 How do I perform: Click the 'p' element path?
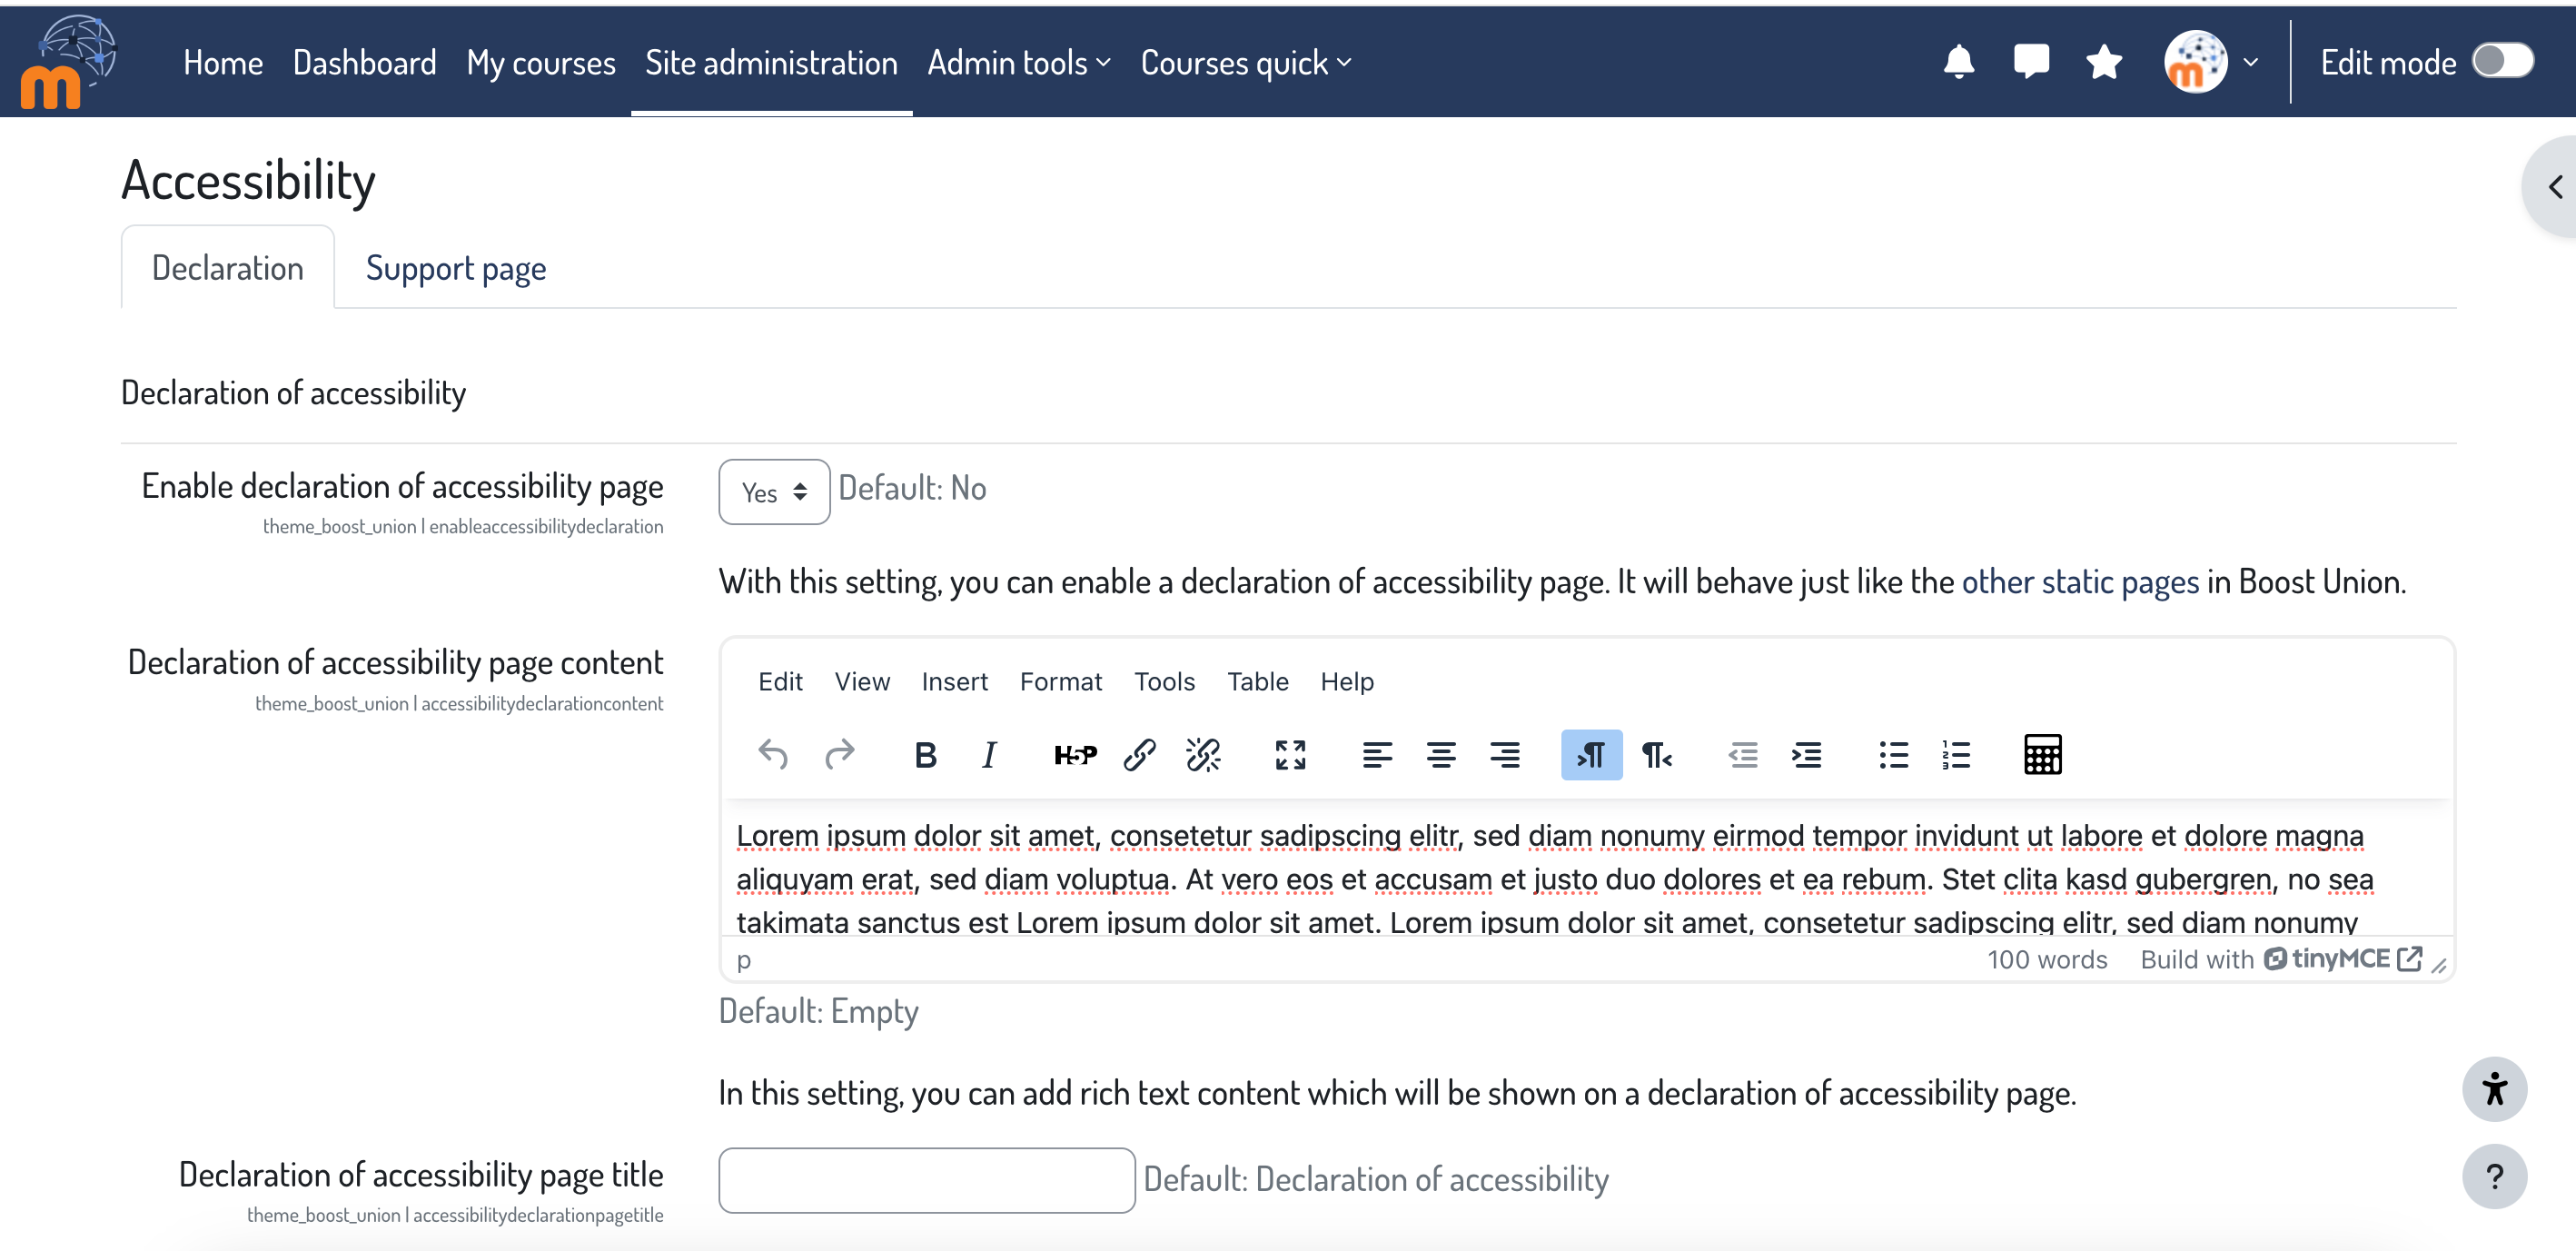coord(743,960)
